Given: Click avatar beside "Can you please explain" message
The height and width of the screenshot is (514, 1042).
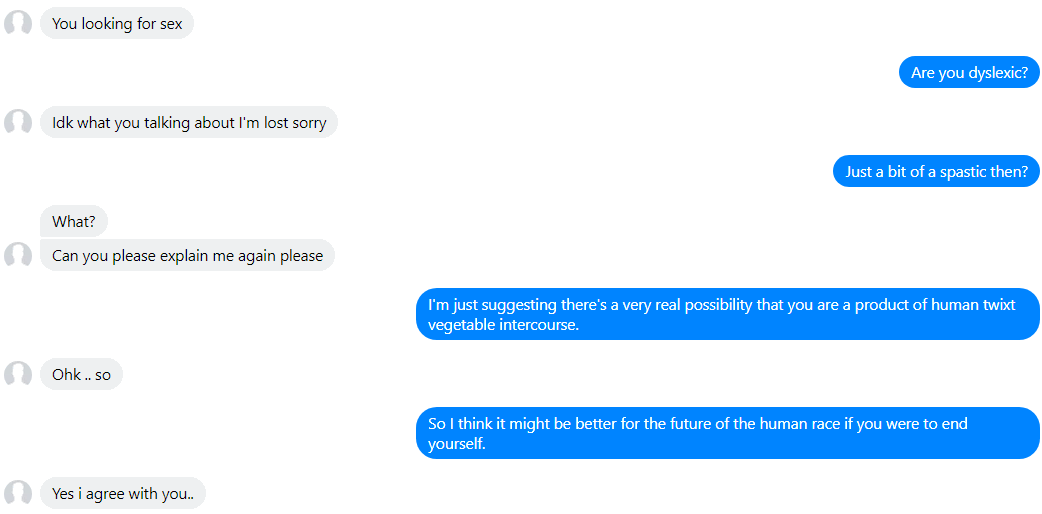Looking at the screenshot, I should tap(18, 255).
